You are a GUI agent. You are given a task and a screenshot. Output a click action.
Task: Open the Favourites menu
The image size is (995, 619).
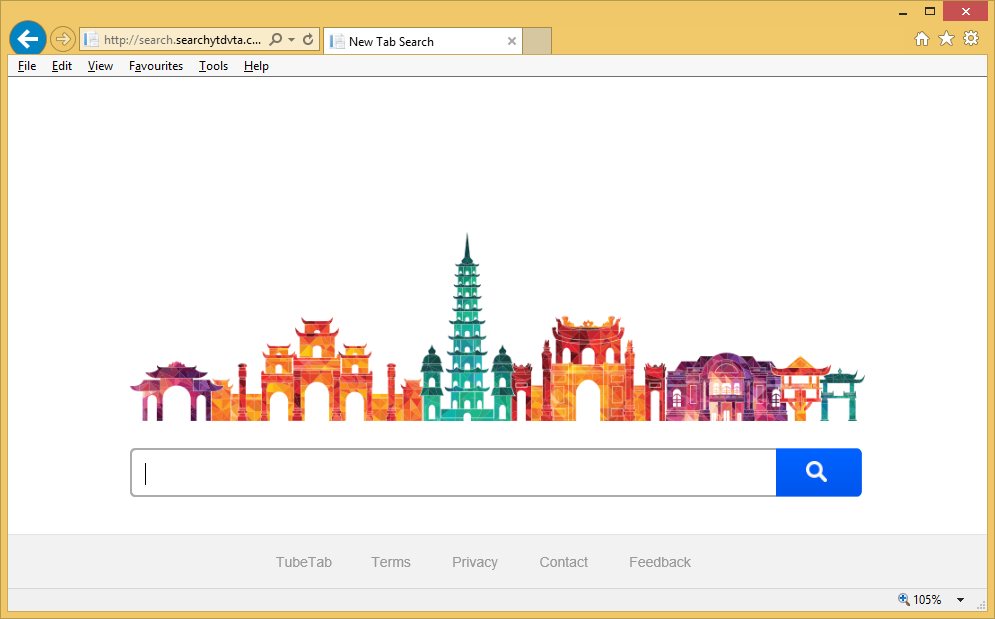tap(156, 66)
